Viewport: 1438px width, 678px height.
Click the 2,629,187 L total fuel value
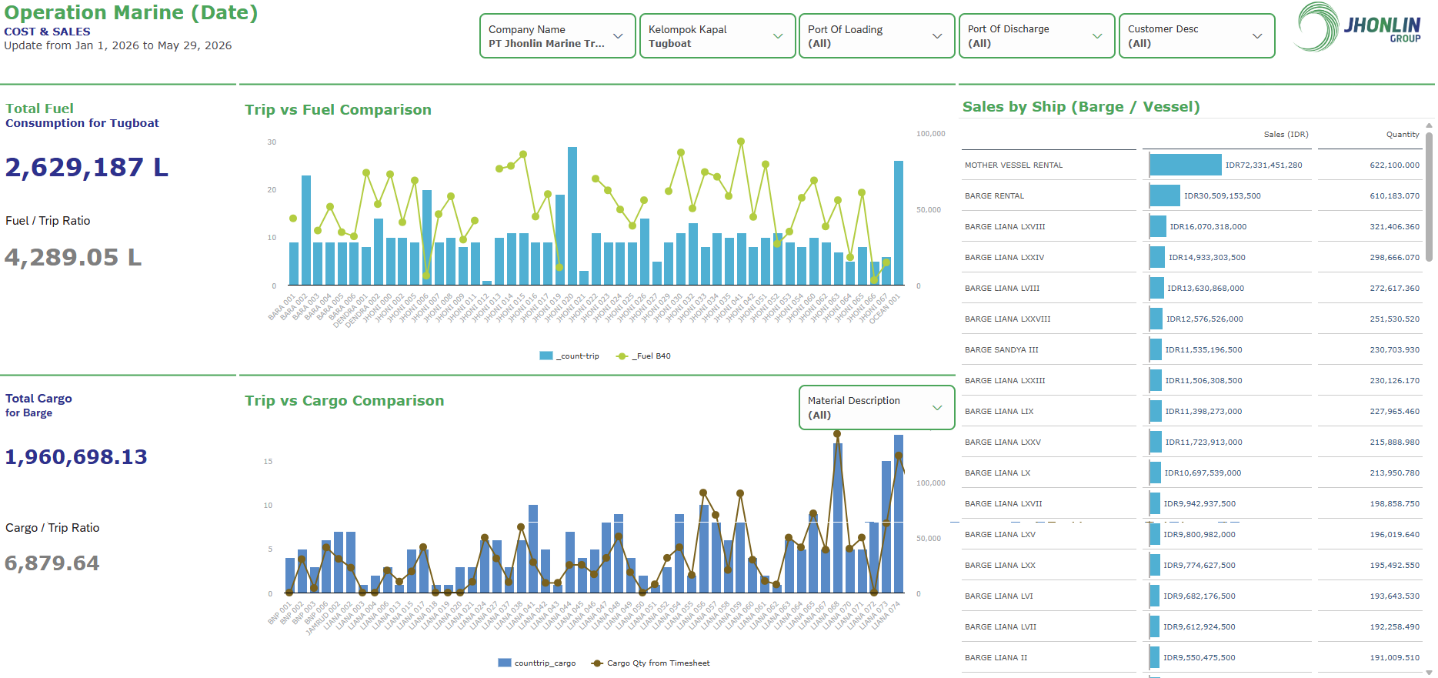[87, 167]
